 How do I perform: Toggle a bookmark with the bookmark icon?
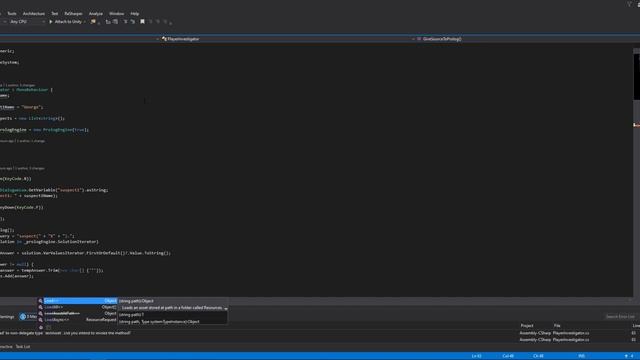(x=142, y=22)
